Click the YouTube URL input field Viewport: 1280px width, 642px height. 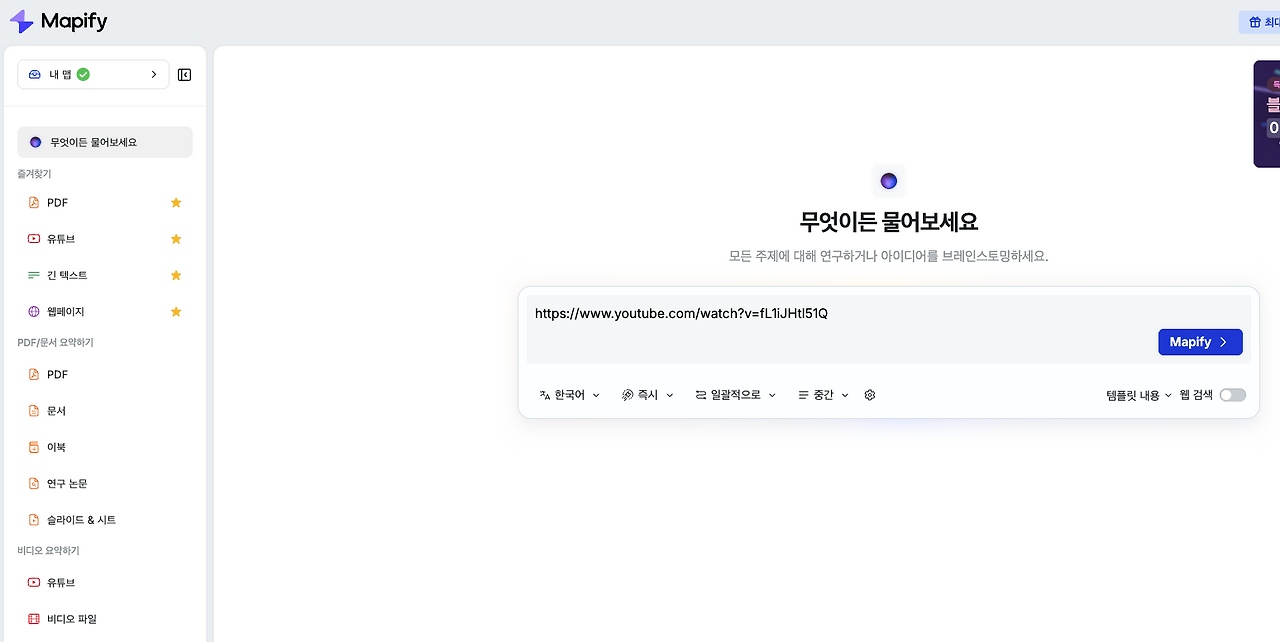[x=800, y=313]
